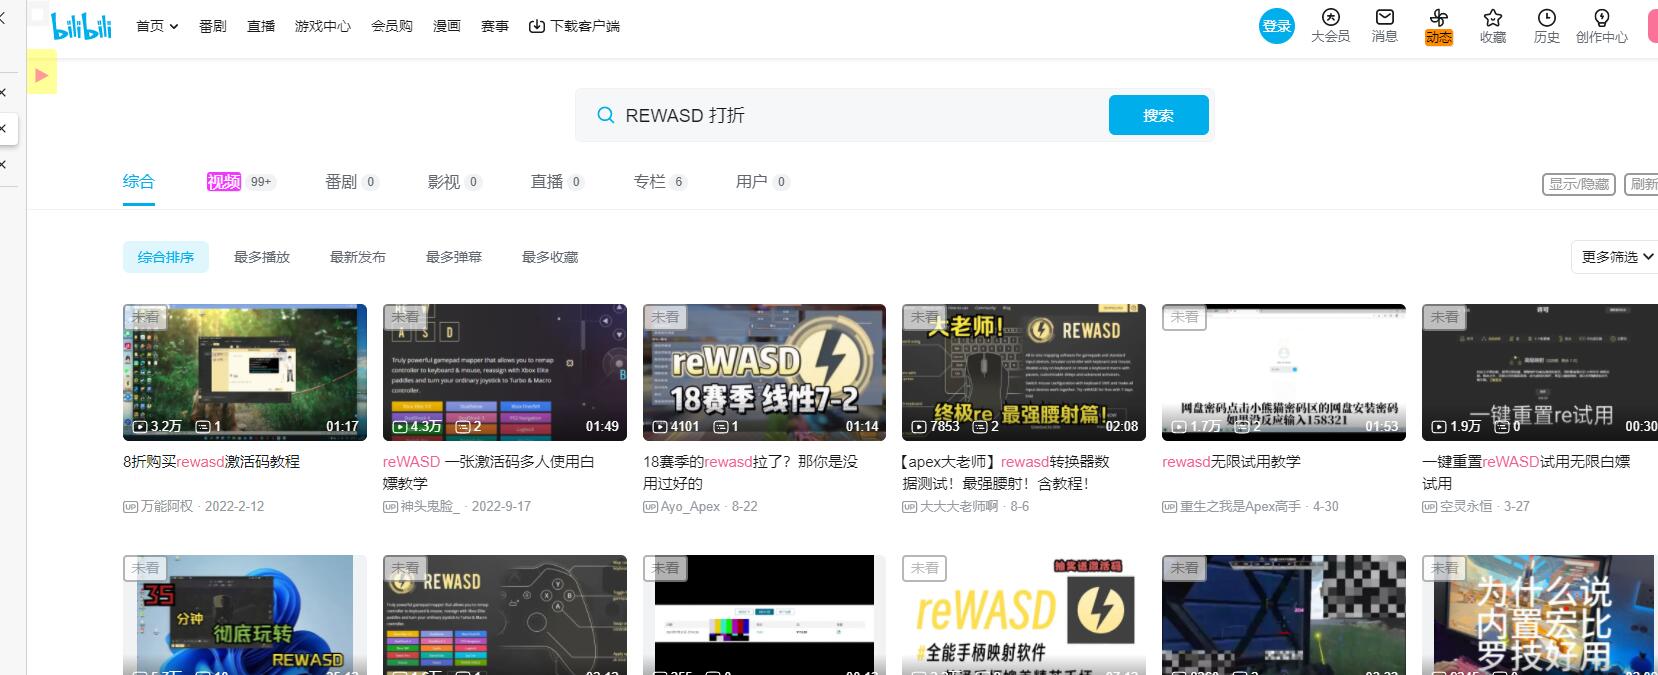This screenshot has height=675, width=1658.
Task: Click the 登录 login button
Action: tap(1276, 26)
